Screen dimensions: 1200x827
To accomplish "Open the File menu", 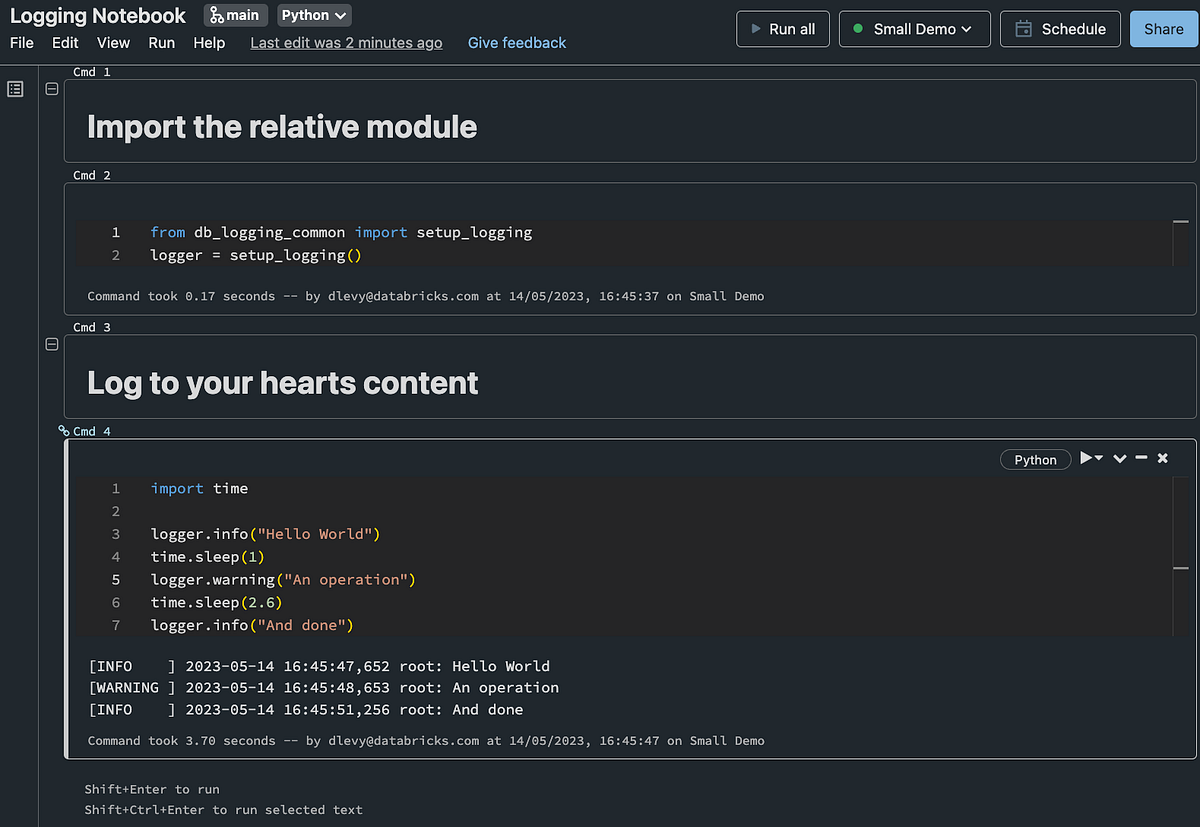I will tap(20, 43).
